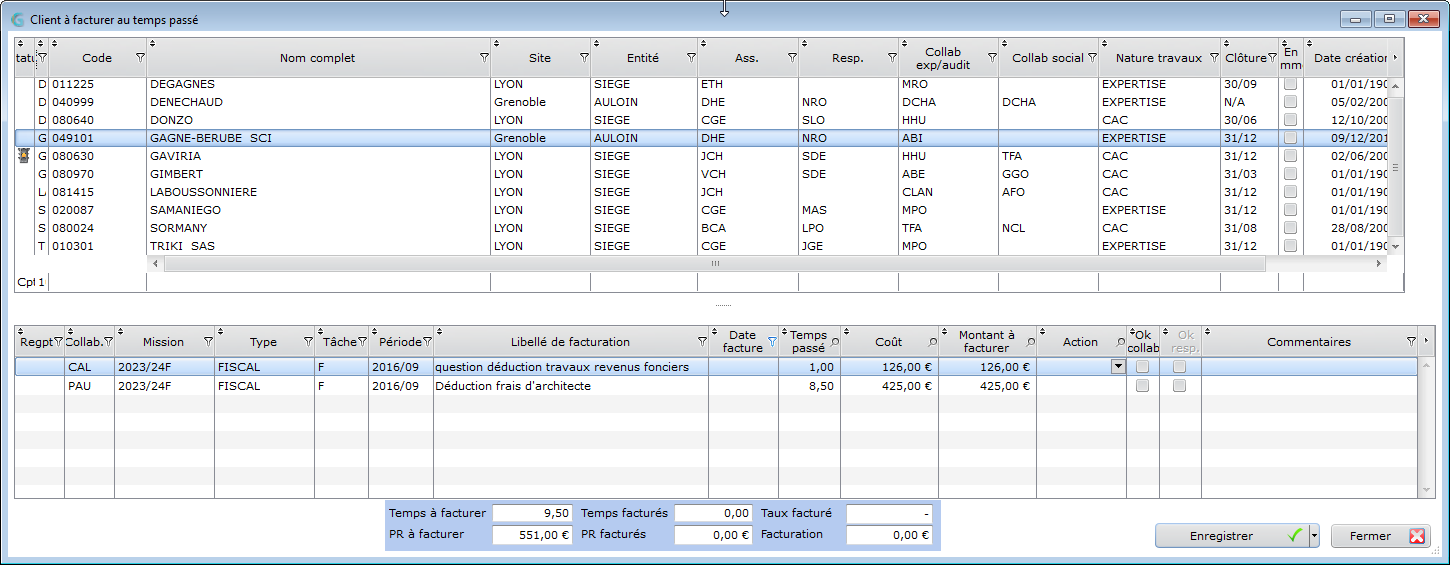Click the traffic light status icon for GAVIRIA
This screenshot has width=1450, height=565.
tap(25, 156)
